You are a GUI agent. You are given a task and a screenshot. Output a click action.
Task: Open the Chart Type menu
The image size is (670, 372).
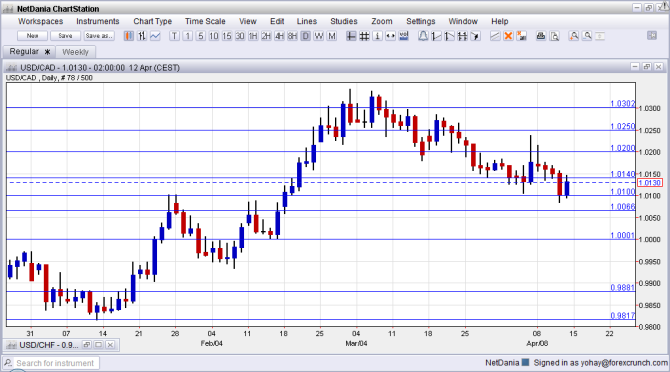(x=153, y=21)
